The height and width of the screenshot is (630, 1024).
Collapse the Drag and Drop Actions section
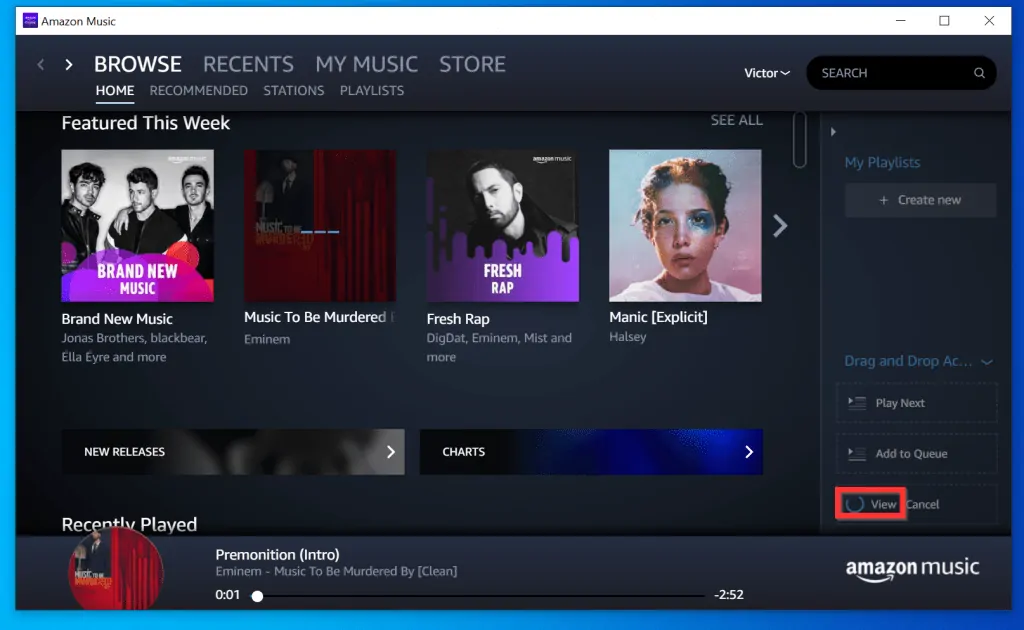(987, 362)
